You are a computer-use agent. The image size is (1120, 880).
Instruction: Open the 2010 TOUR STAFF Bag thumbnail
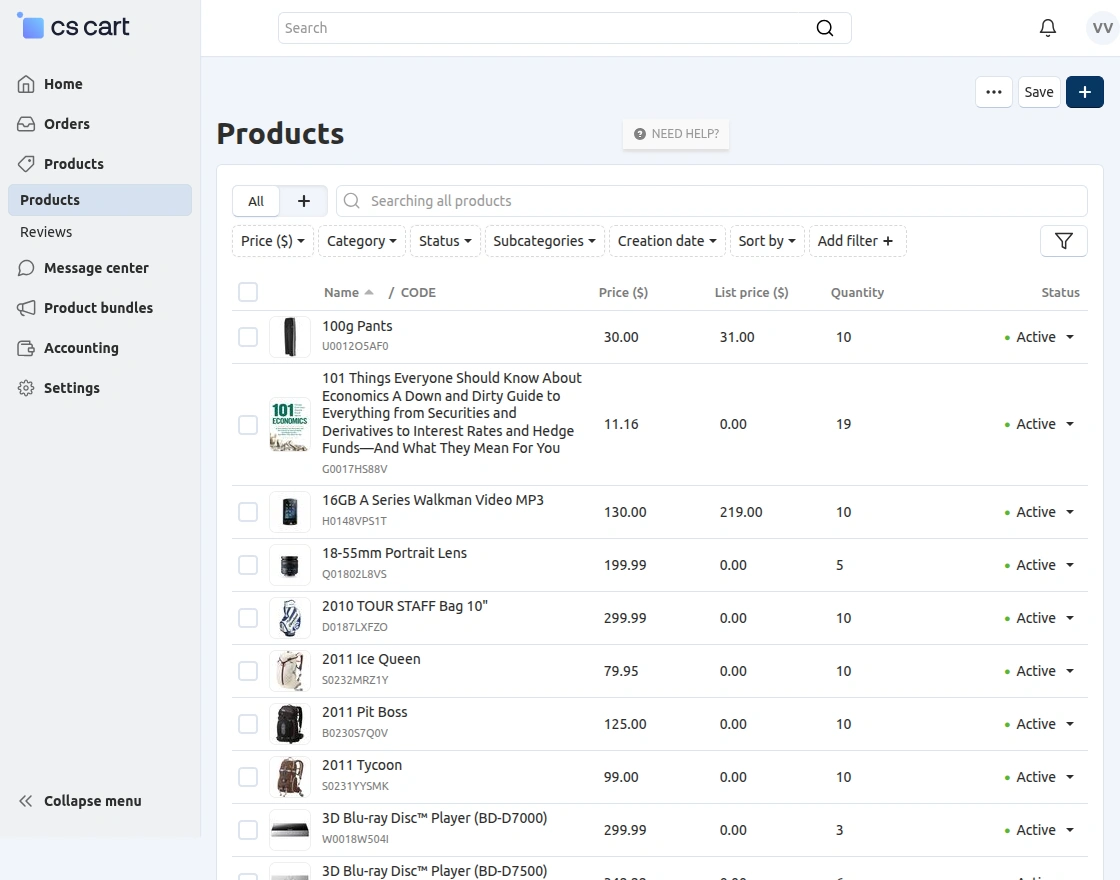[289, 618]
